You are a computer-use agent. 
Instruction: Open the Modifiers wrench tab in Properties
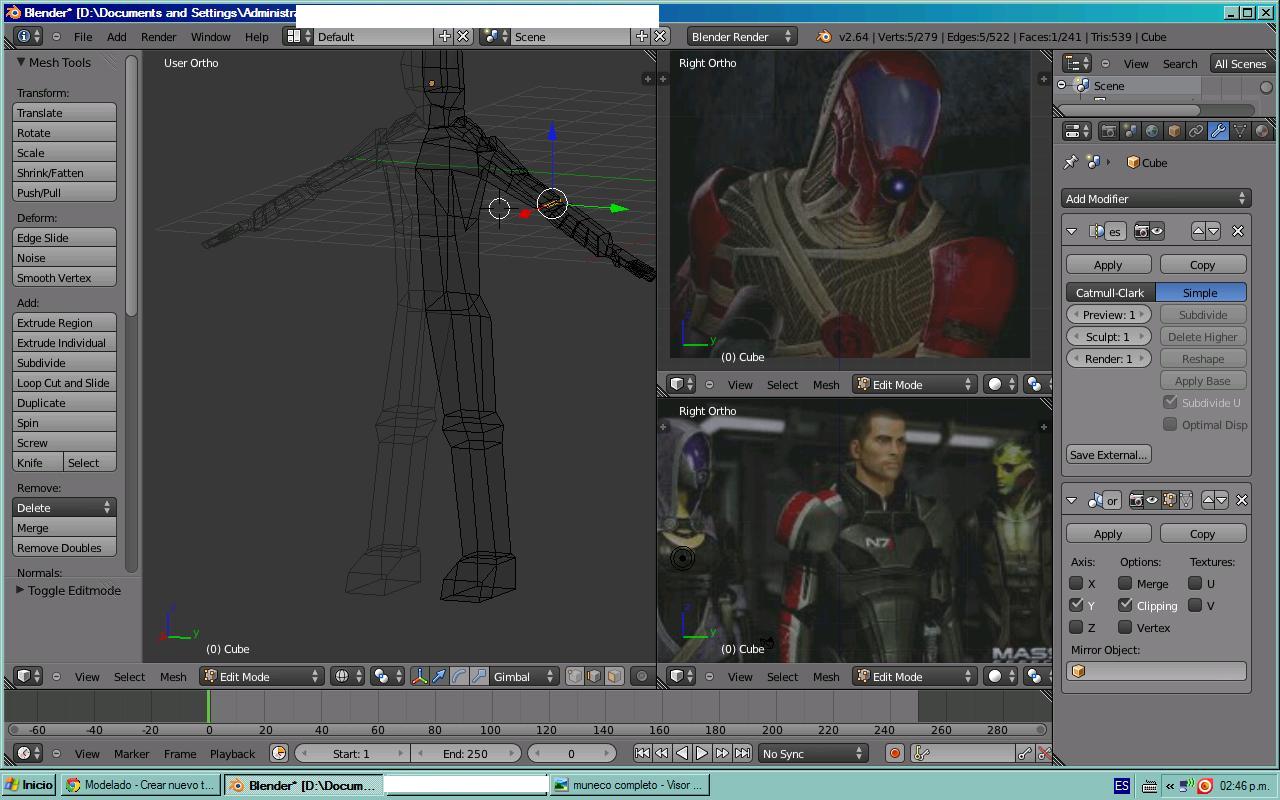1218,131
